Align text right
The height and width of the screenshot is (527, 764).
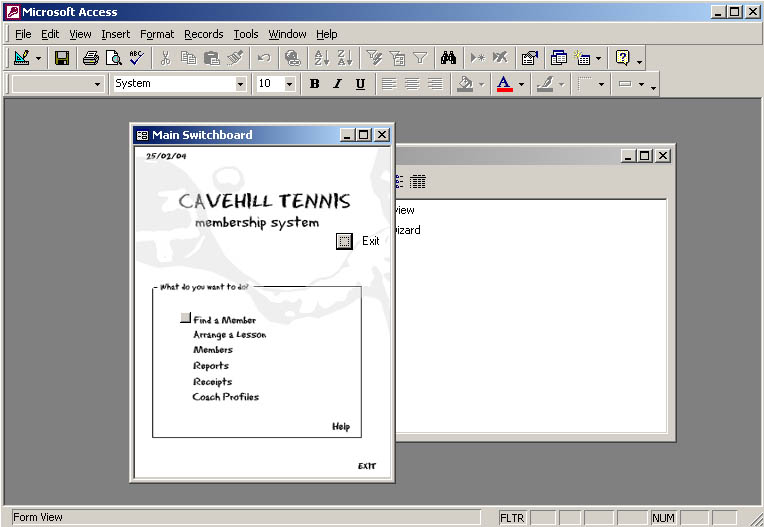coord(435,84)
